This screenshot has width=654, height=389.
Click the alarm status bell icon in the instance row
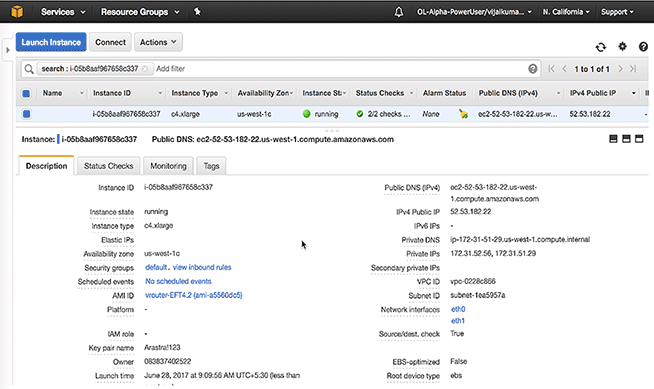point(463,113)
